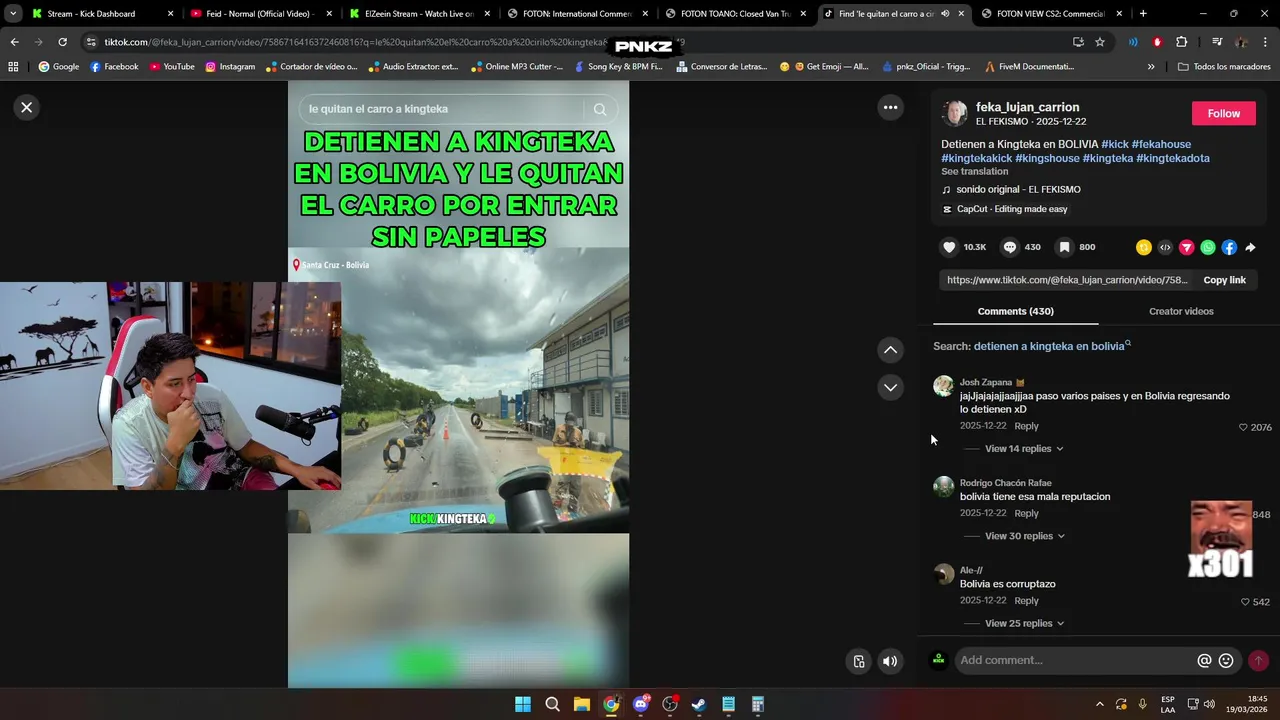Open the #kingtekadota hashtag
The width and height of the screenshot is (1280, 720).
(1173, 158)
